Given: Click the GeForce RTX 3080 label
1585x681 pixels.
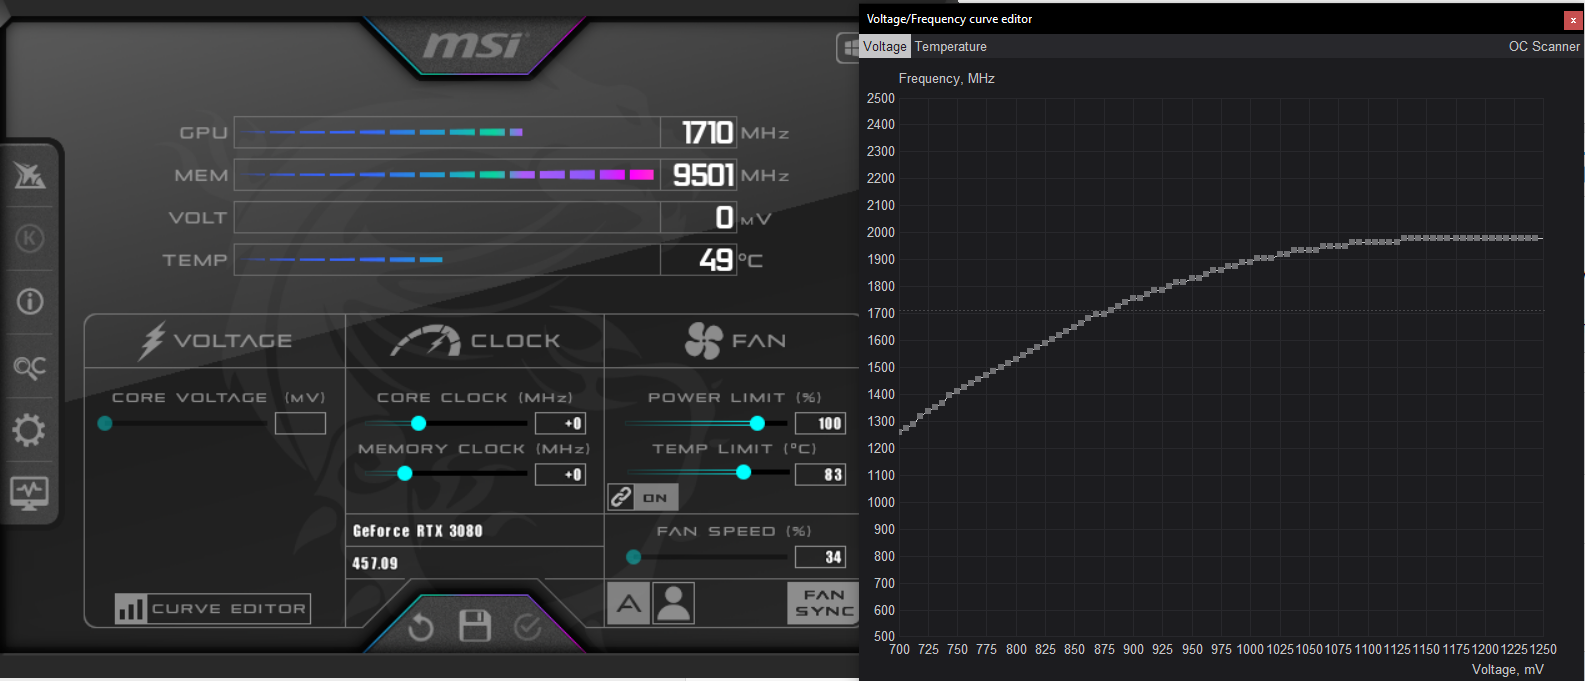Looking at the screenshot, I should click(418, 531).
